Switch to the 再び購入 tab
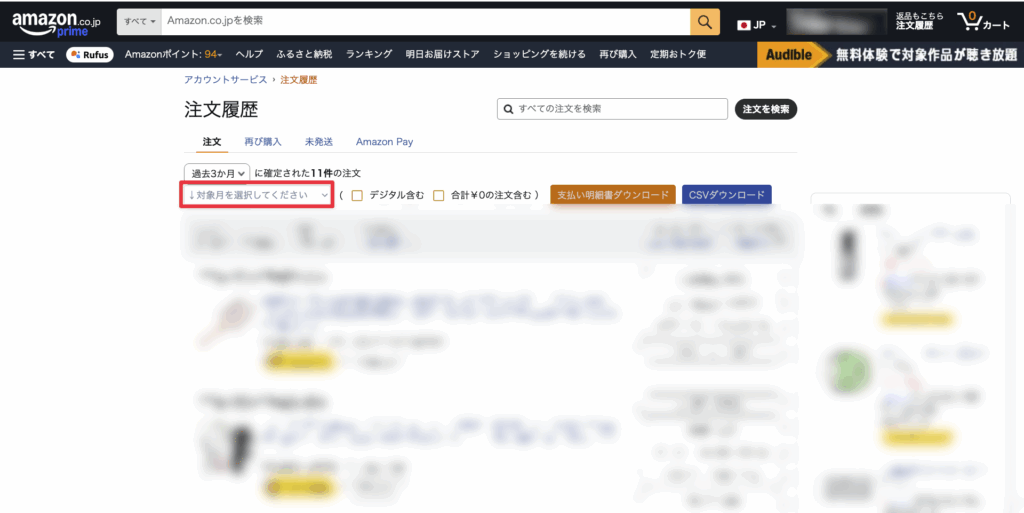 coord(263,142)
